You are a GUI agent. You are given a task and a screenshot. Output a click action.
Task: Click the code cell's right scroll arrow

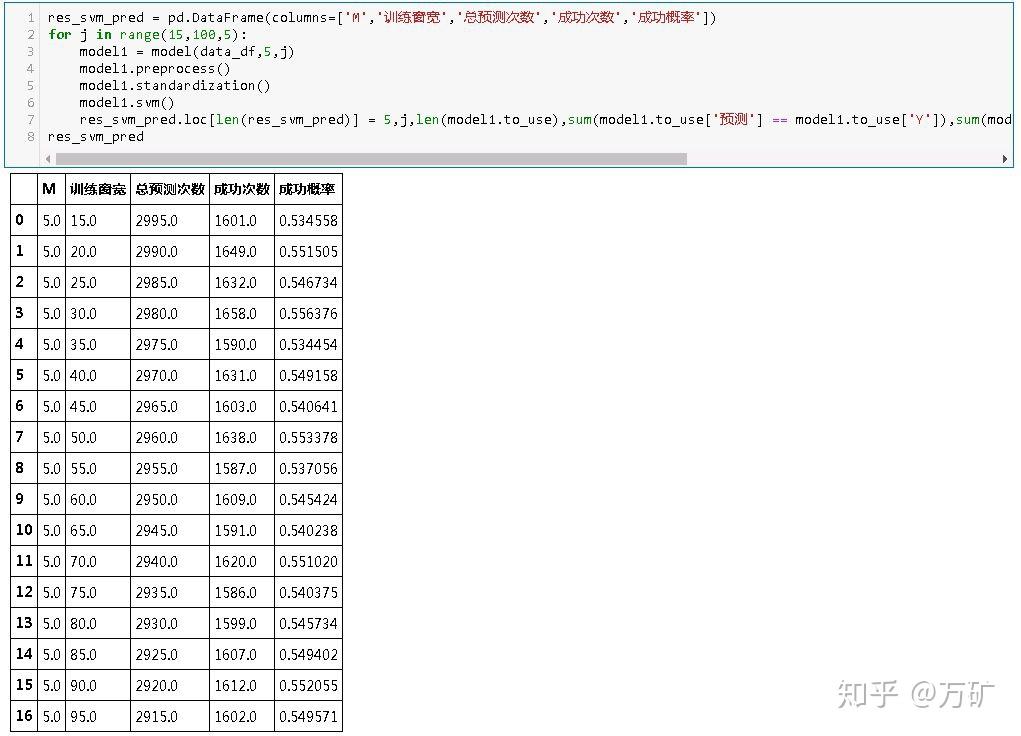click(x=1005, y=159)
